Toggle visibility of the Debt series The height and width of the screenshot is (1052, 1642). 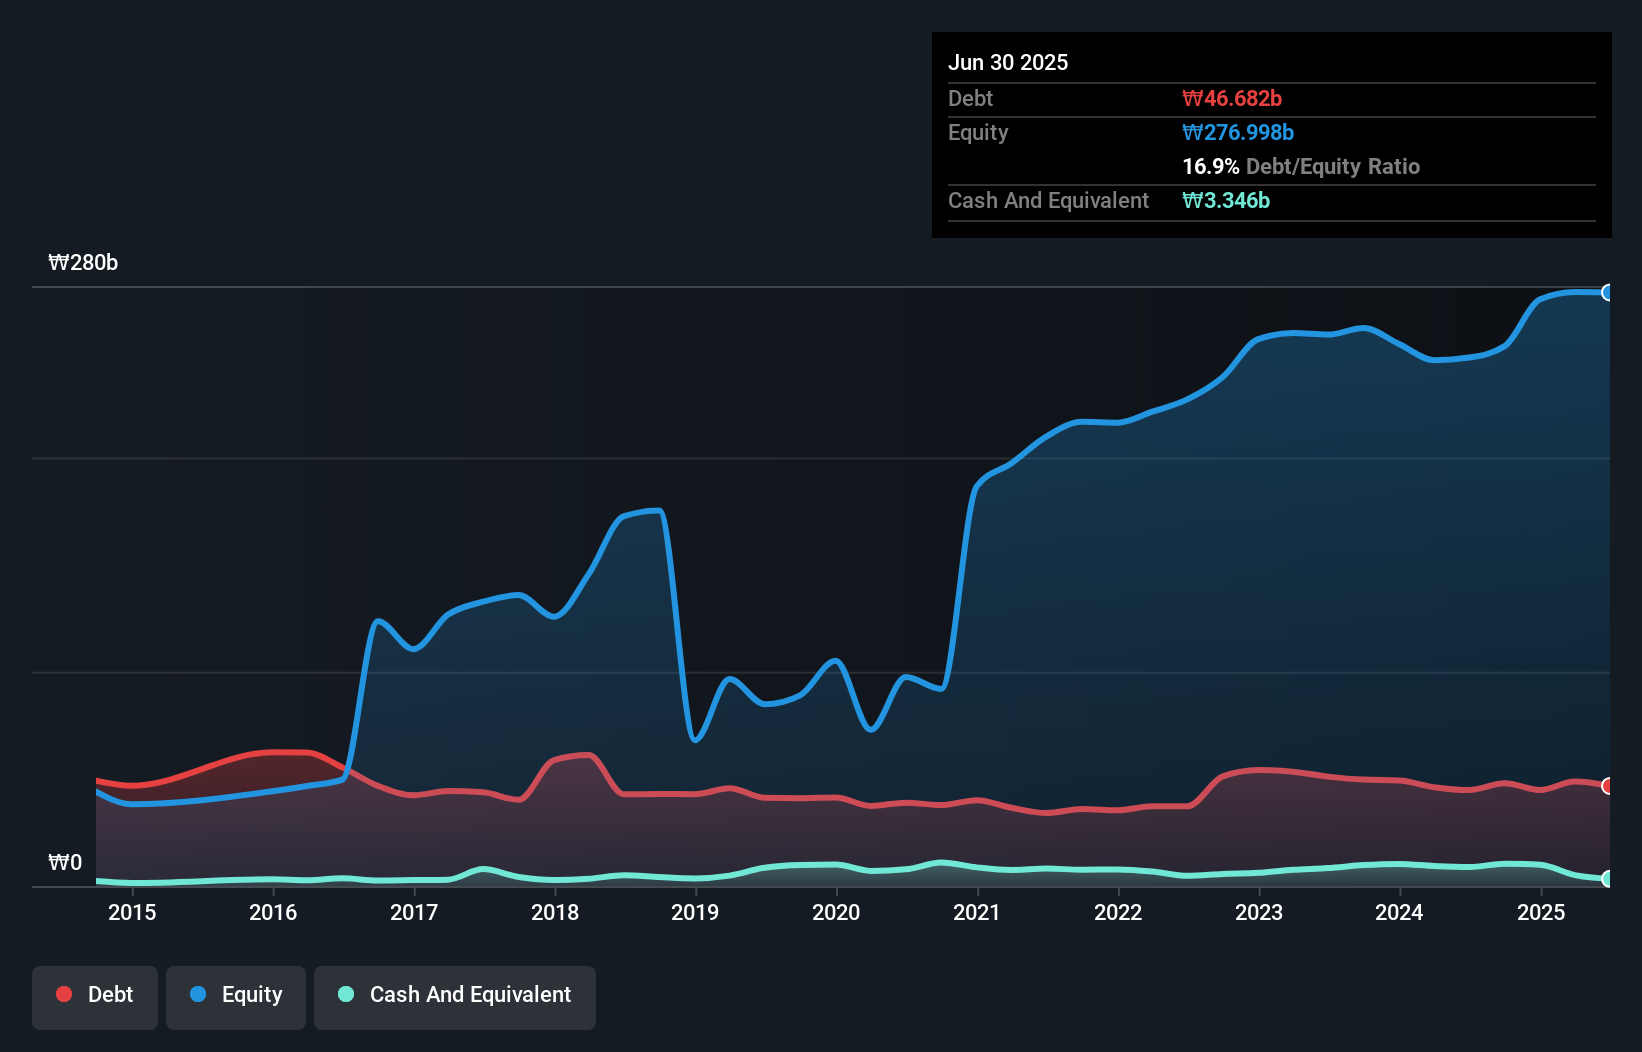[94, 996]
